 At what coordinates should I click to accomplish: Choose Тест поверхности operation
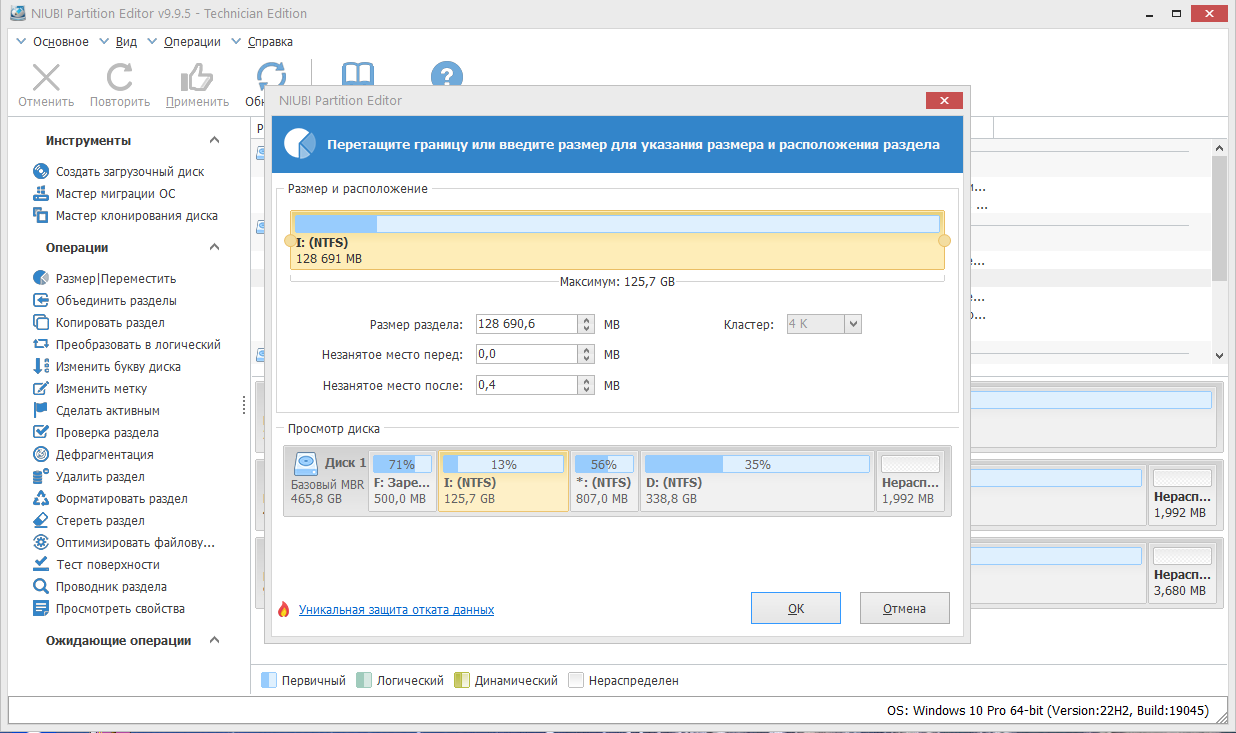pos(97,565)
